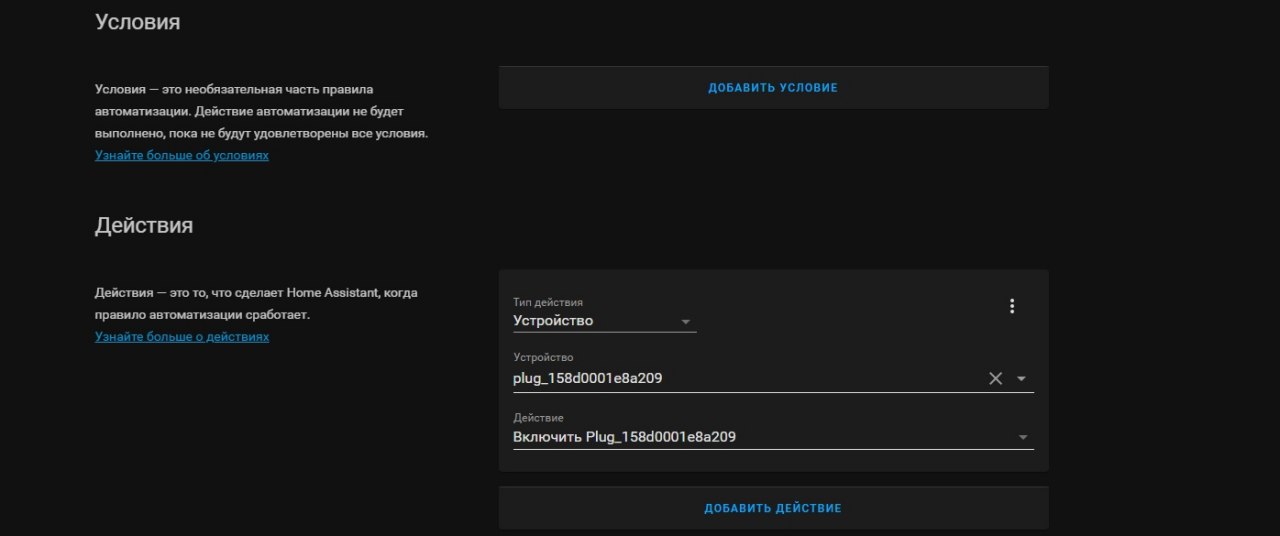Open the Узнайте больше о действиях link
Viewport: 1280px width, 536px height.
click(x=182, y=337)
